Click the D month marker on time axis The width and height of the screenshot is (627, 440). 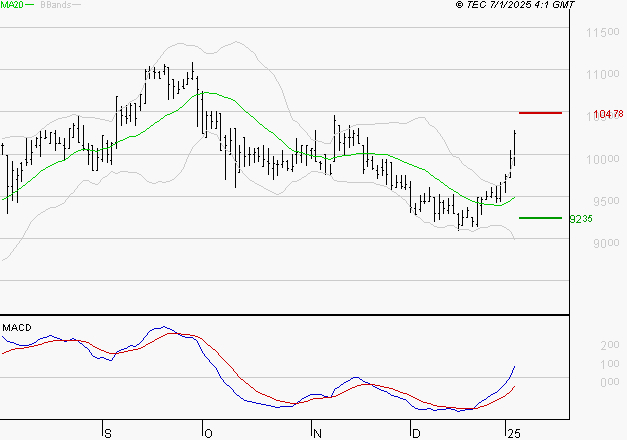click(416, 433)
